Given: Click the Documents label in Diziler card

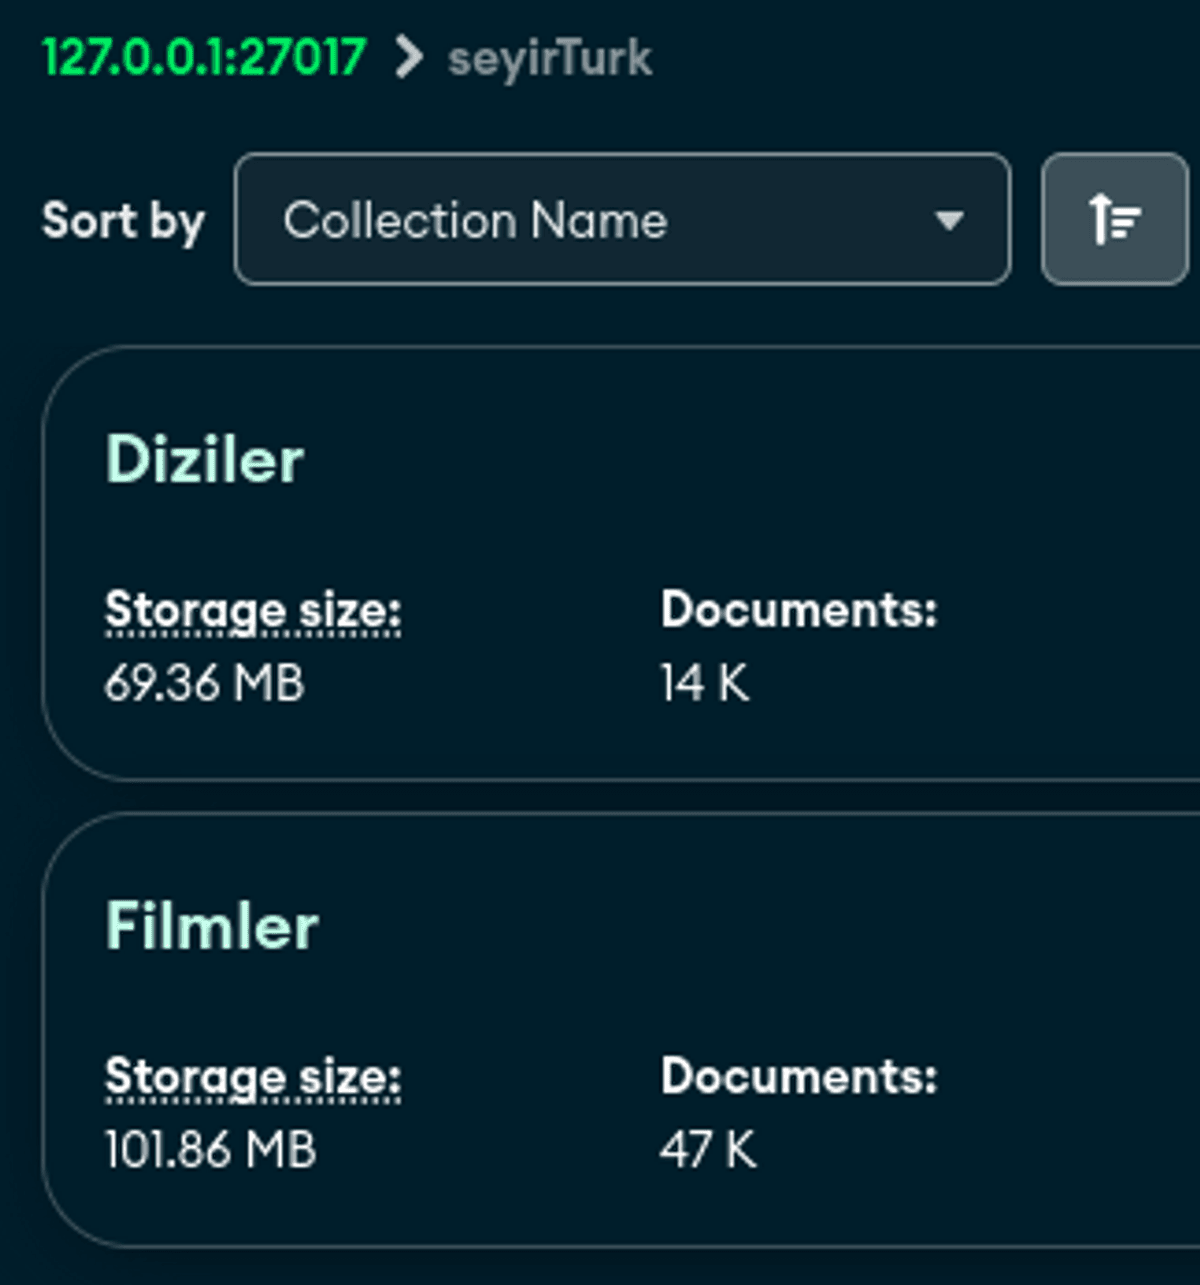Looking at the screenshot, I should tap(799, 609).
